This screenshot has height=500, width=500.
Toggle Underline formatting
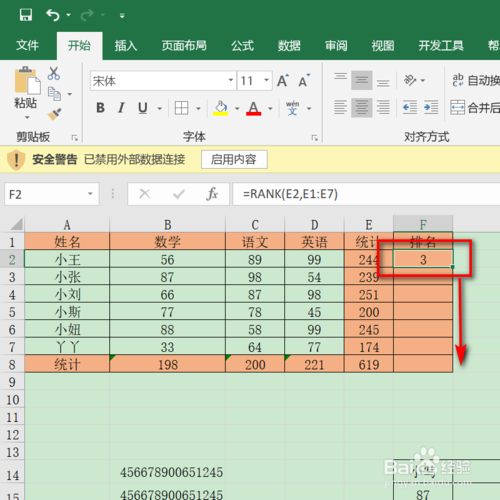pos(143,108)
